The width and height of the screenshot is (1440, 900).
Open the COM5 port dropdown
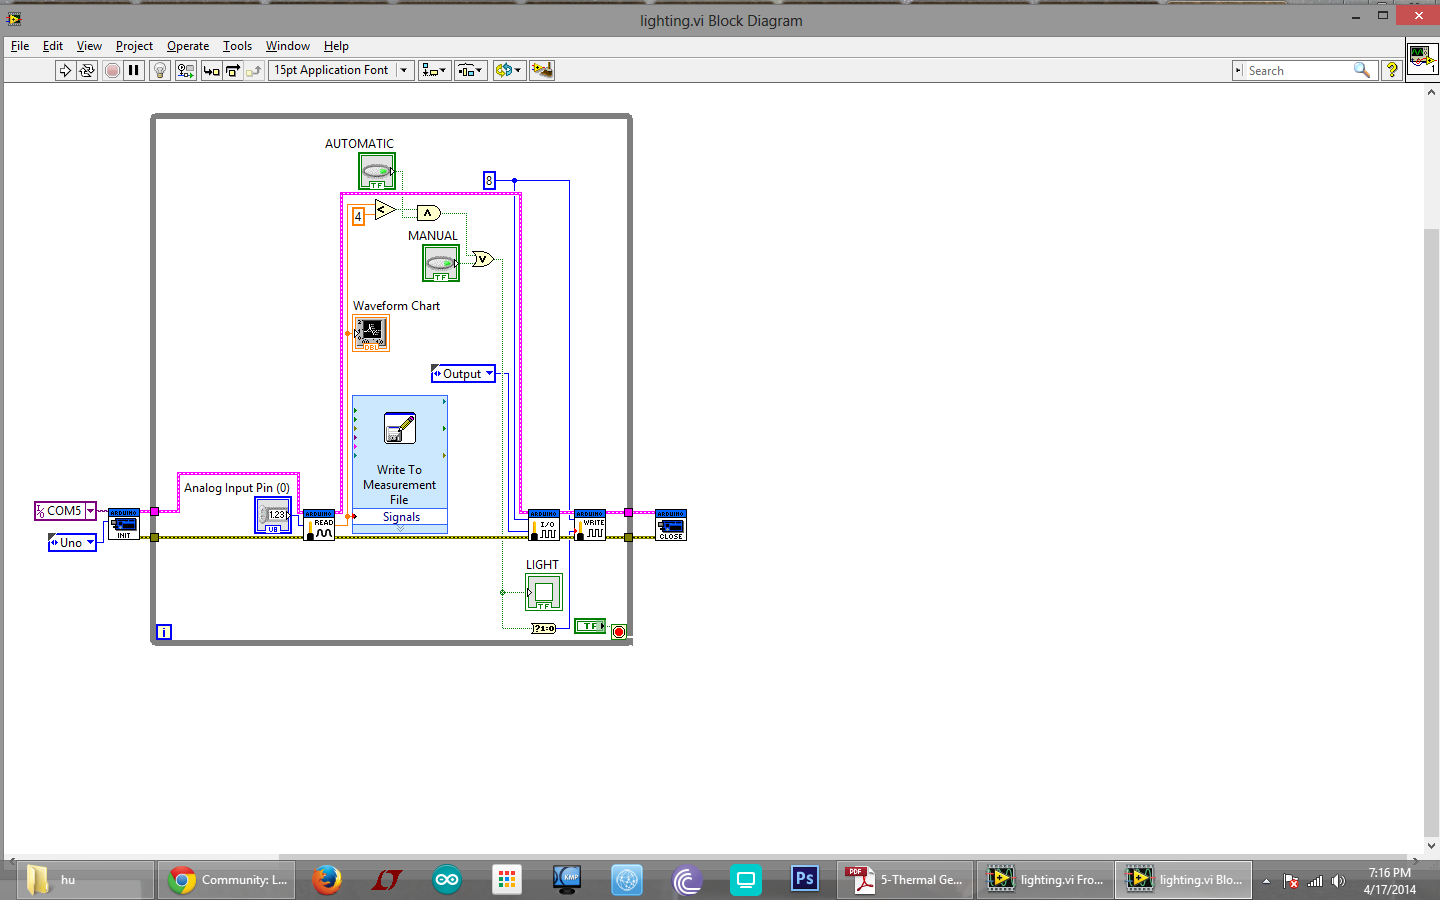90,511
